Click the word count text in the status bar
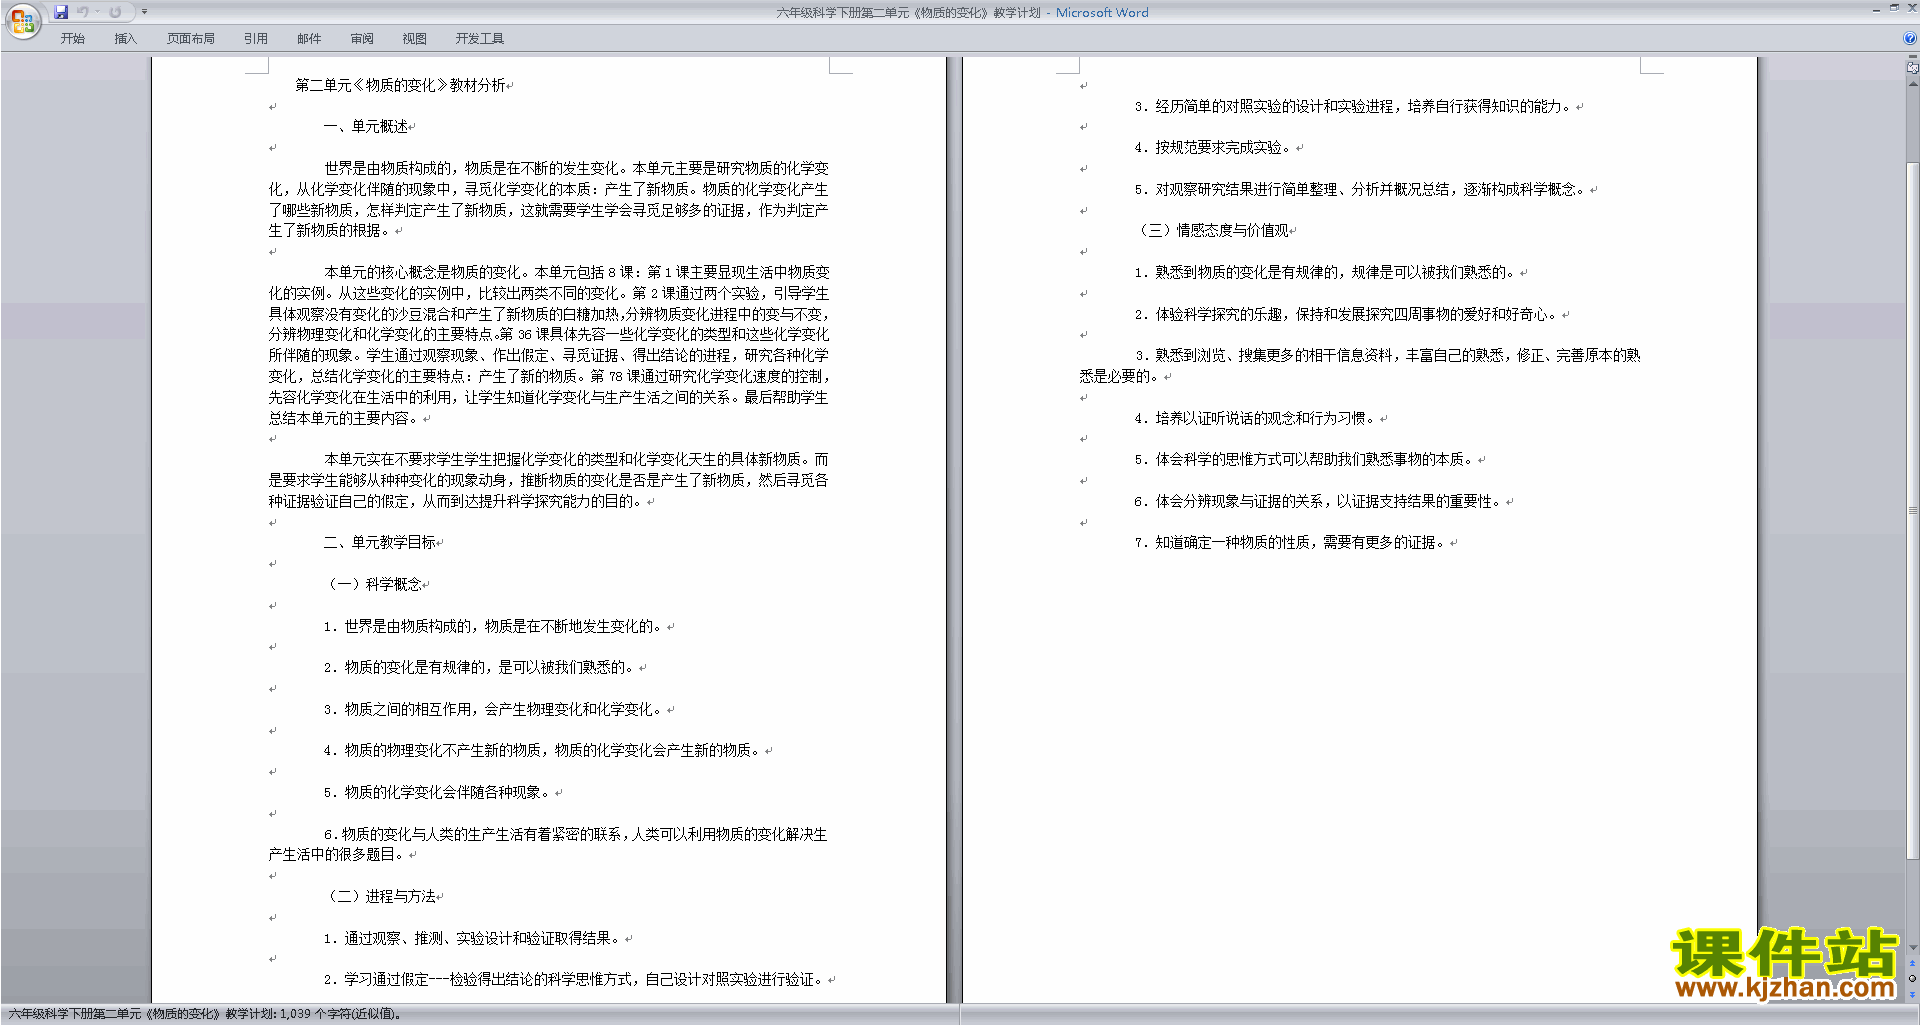The height and width of the screenshot is (1025, 1920). 205,1014
